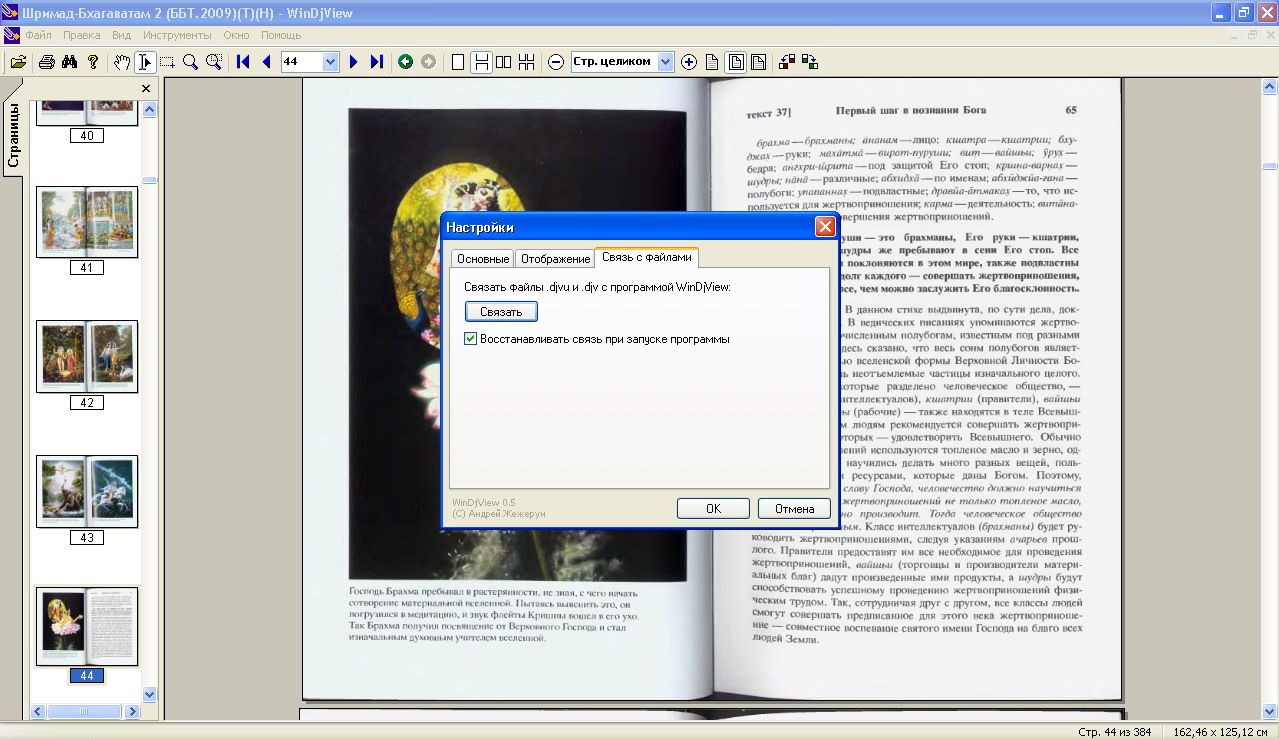Select page 44 thumbnail
This screenshot has width=1279, height=739.
pyautogui.click(x=87, y=626)
